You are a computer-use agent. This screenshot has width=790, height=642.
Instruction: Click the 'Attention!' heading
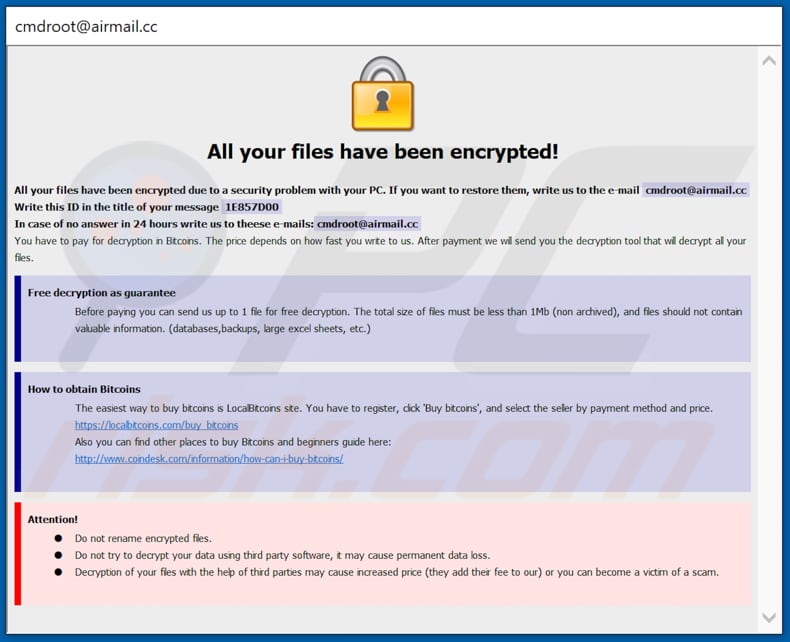point(53,519)
